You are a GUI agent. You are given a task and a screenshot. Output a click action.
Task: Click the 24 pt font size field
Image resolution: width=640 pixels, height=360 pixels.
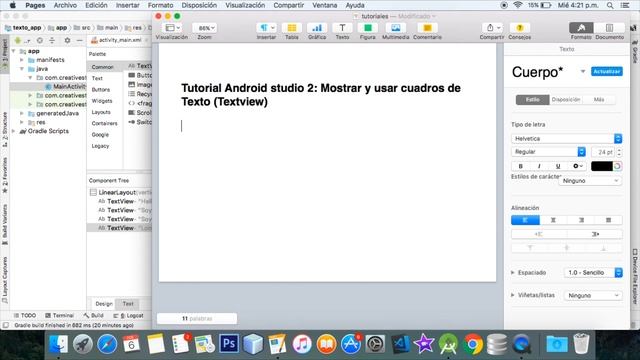(x=603, y=152)
